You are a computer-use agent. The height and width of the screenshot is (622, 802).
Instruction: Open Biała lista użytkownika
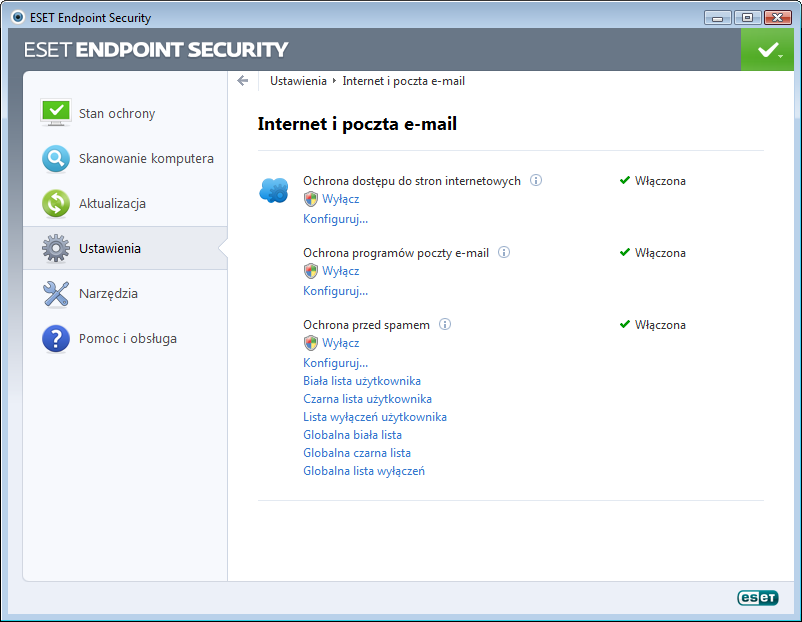tap(362, 381)
